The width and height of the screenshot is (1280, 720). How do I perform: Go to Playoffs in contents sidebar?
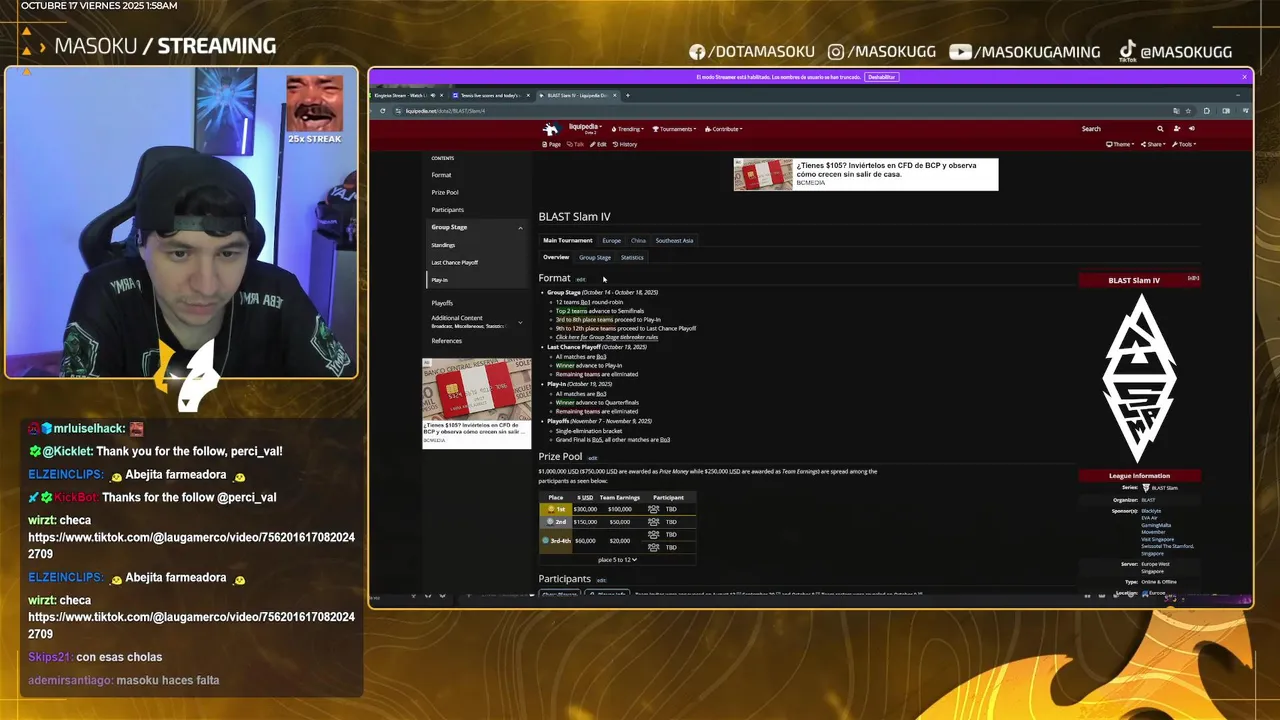tap(442, 303)
